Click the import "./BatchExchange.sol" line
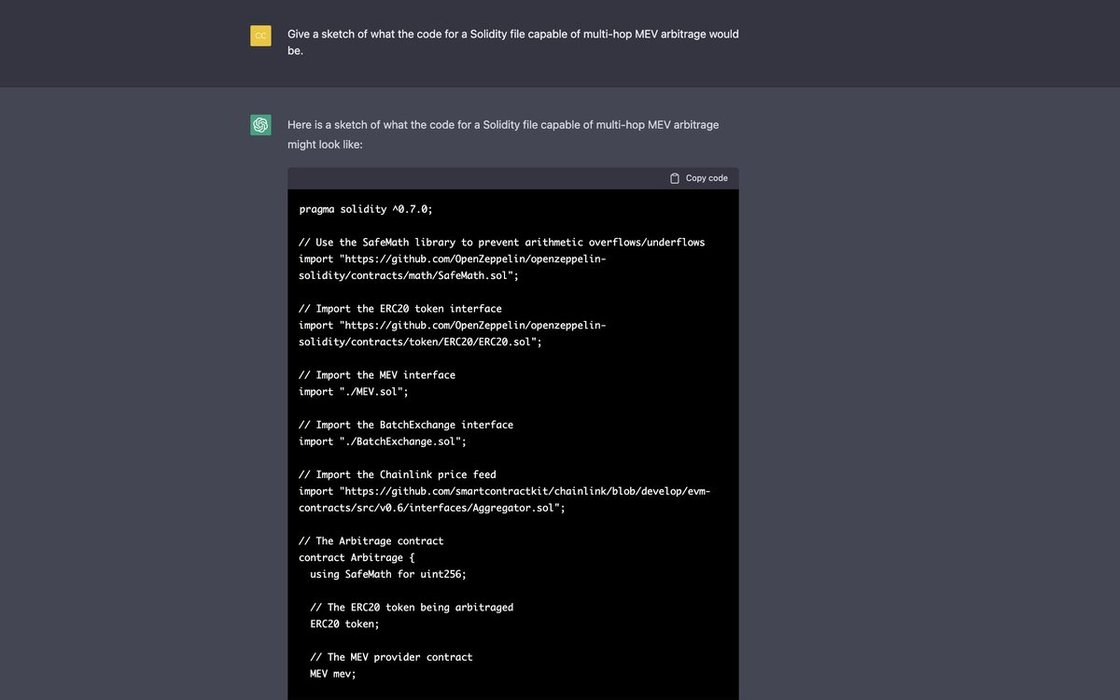 pyautogui.click(x=382, y=441)
